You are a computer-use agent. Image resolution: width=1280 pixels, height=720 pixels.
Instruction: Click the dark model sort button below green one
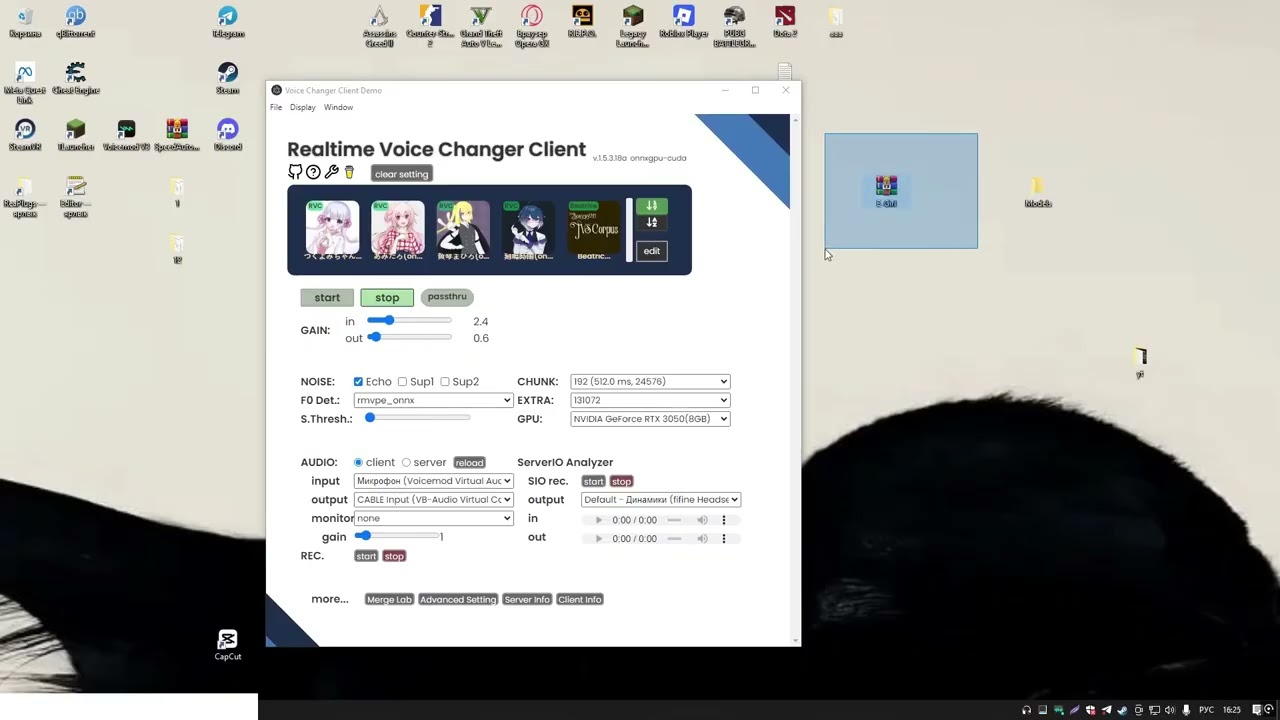pyautogui.click(x=652, y=223)
